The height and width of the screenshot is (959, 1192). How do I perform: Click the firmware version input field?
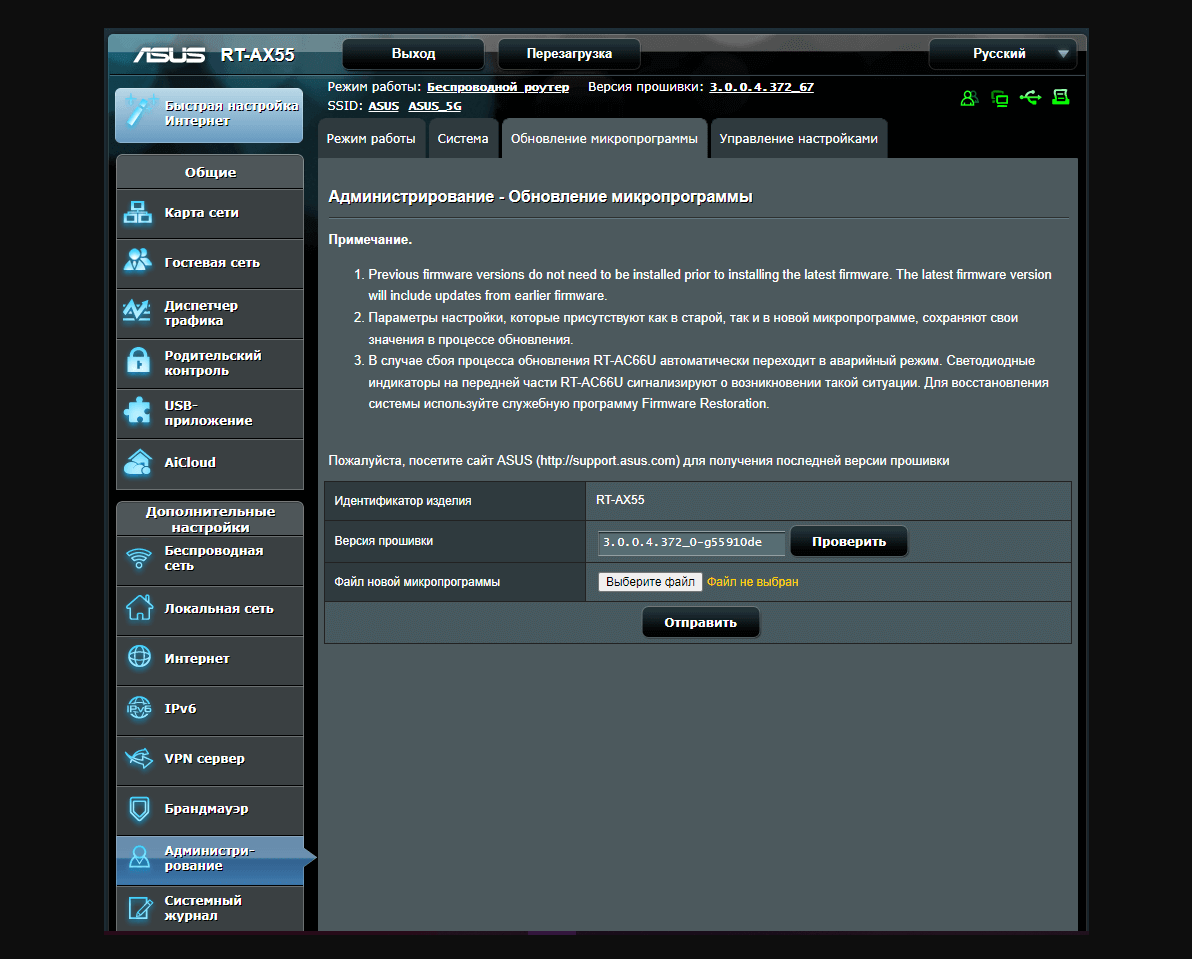point(691,542)
